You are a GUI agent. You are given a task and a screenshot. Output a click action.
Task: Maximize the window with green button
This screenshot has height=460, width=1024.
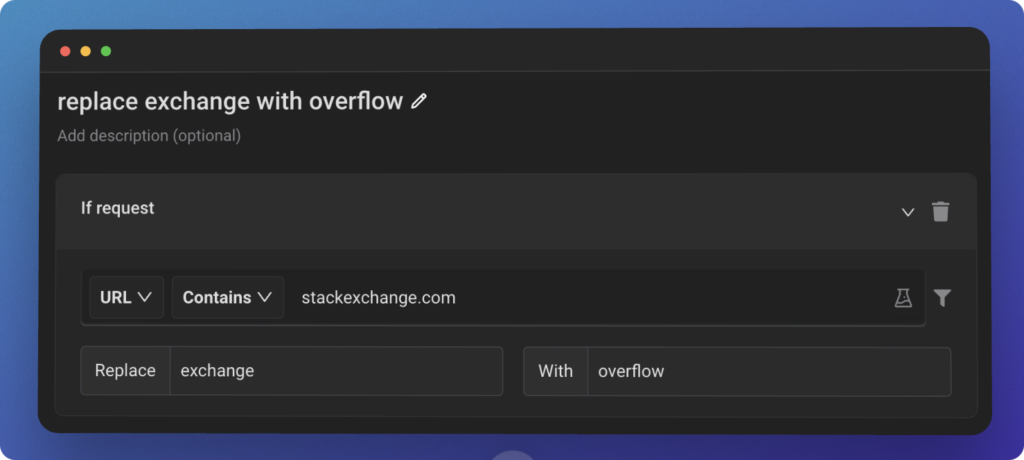coord(106,51)
